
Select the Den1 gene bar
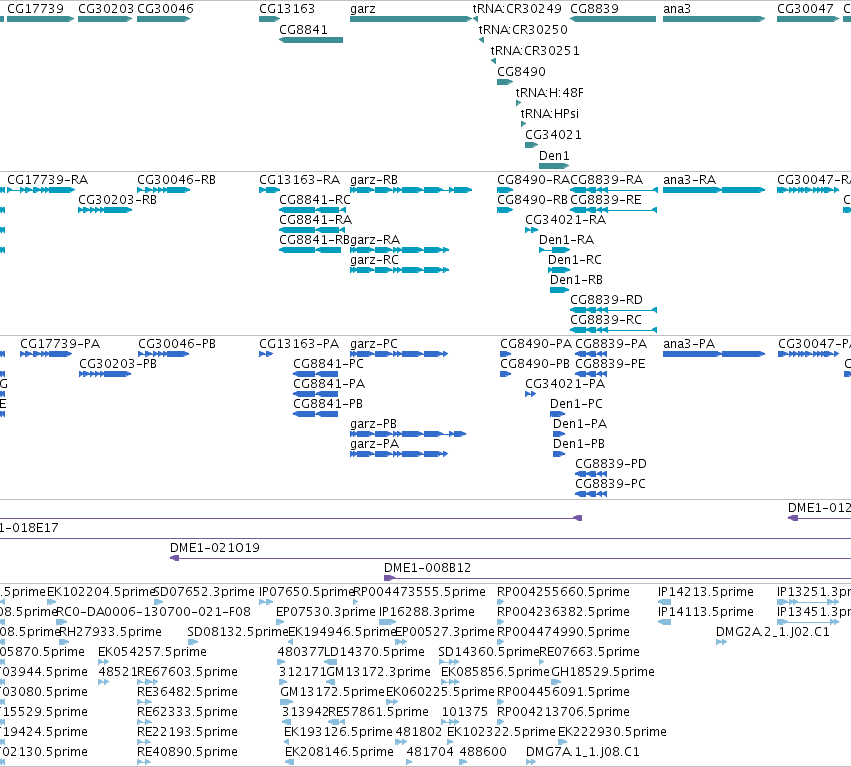554,166
